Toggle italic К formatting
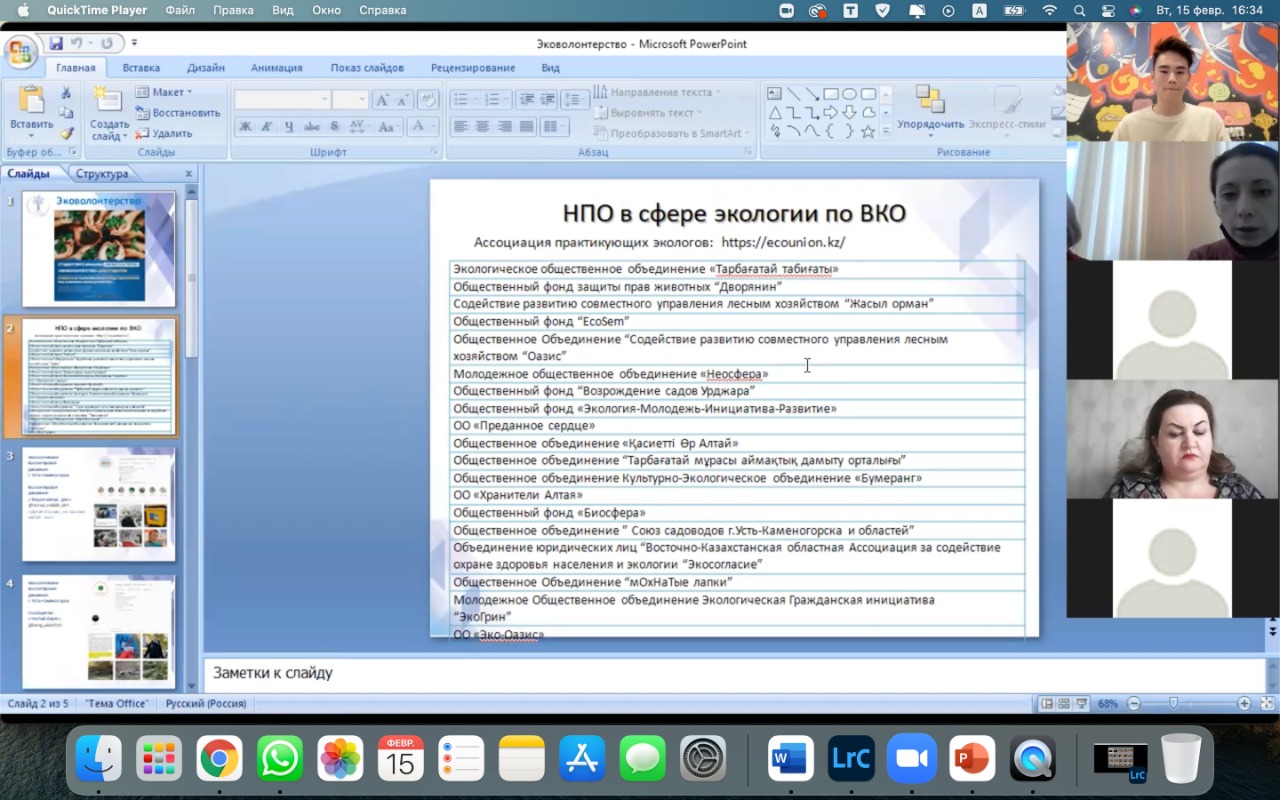The height and width of the screenshot is (800, 1280). [x=267, y=127]
